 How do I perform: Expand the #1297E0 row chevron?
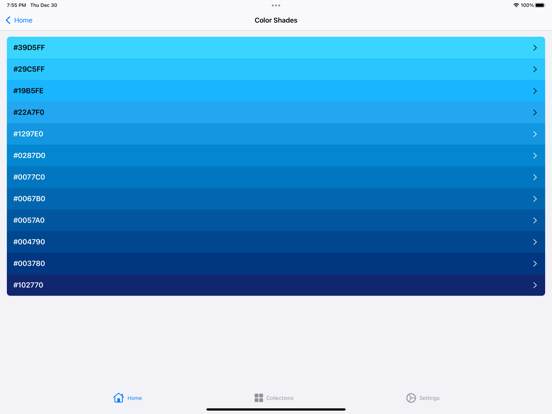(x=535, y=134)
